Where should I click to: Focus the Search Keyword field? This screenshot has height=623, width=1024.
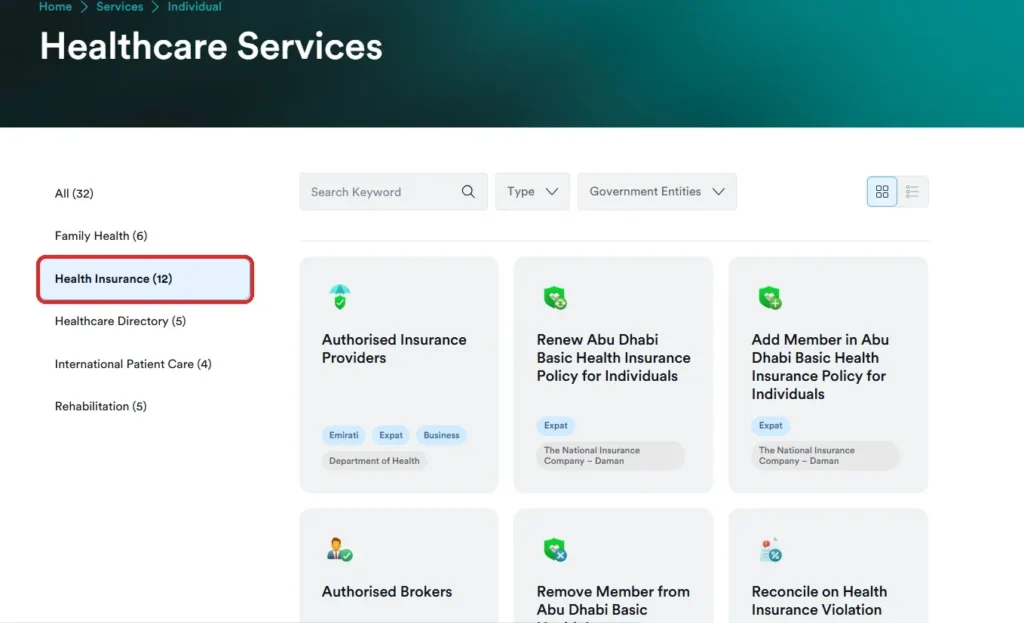pos(393,191)
